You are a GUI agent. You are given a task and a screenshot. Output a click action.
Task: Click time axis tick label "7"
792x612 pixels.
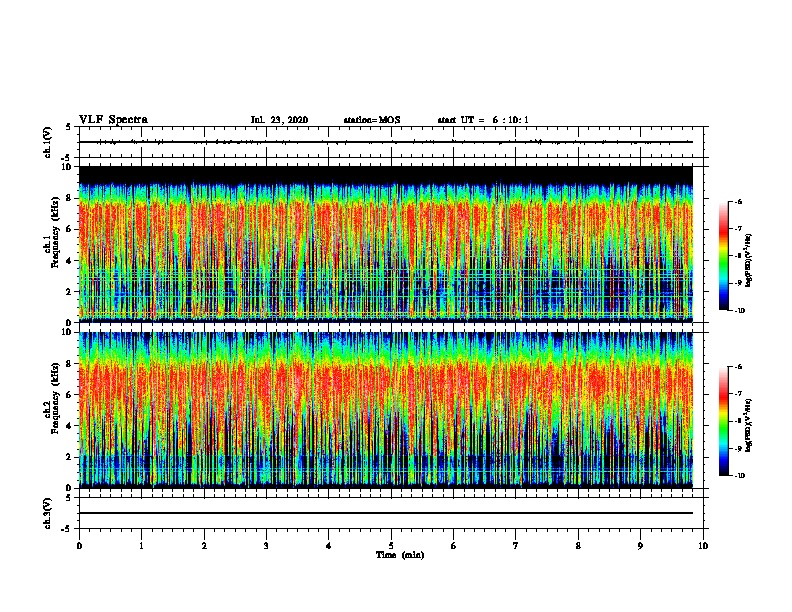(x=516, y=546)
